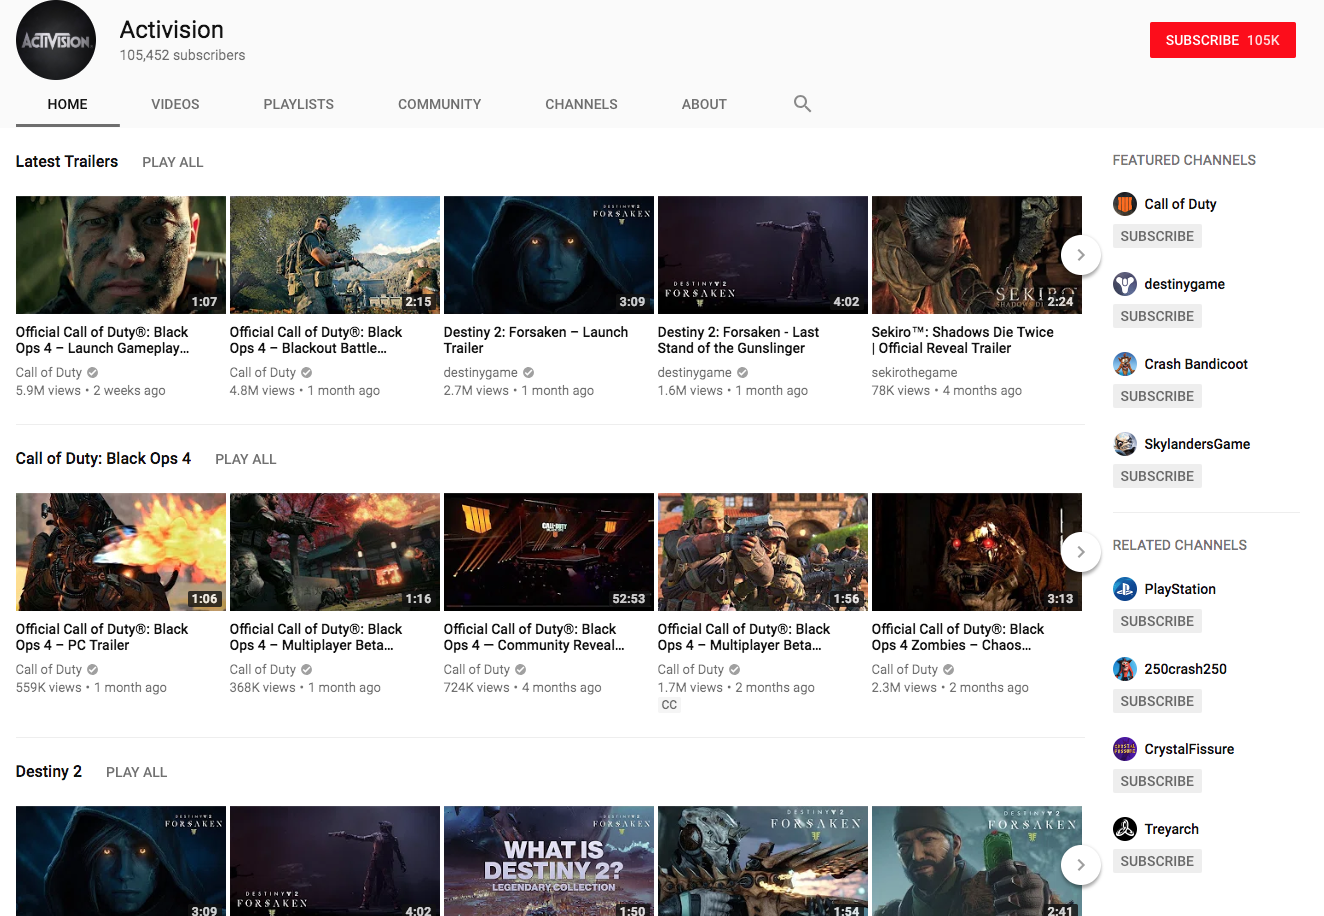Subscribe to the PlayStation channel
The image size is (1324, 916).
point(1157,621)
